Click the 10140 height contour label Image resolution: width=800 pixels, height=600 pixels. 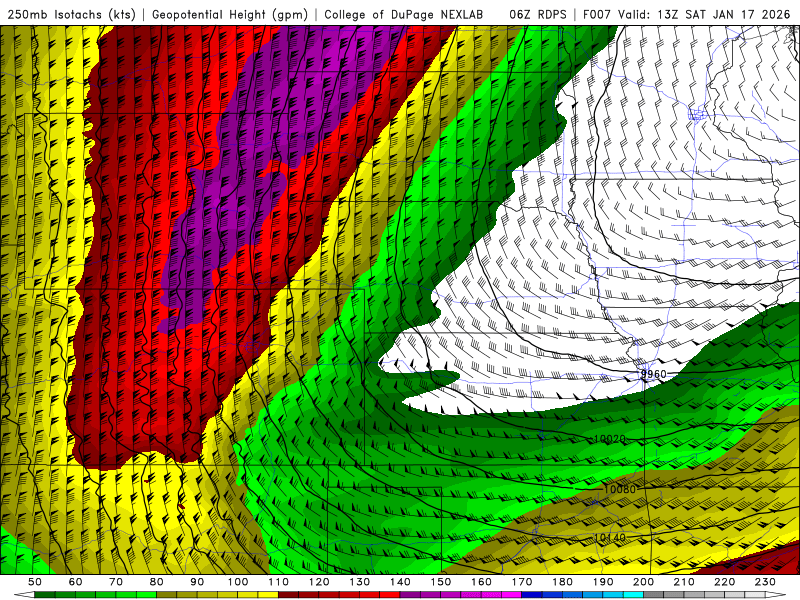(610, 538)
